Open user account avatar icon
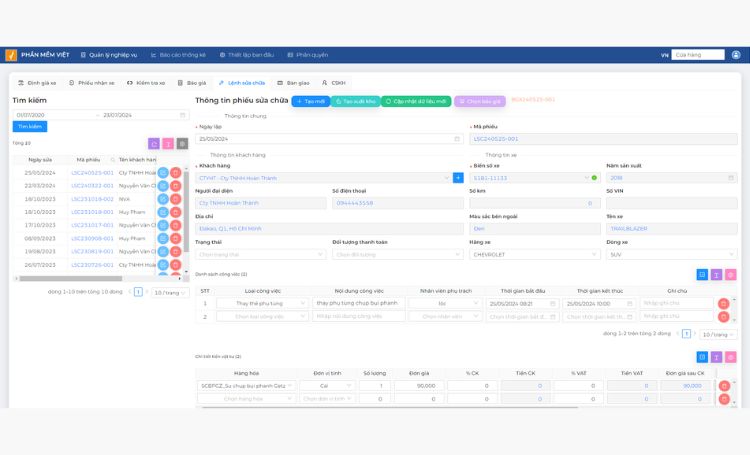The height and width of the screenshot is (455, 750). (x=735, y=55)
